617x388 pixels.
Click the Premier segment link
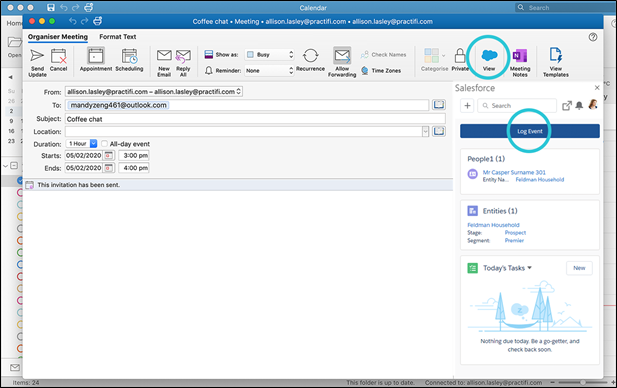pos(514,240)
